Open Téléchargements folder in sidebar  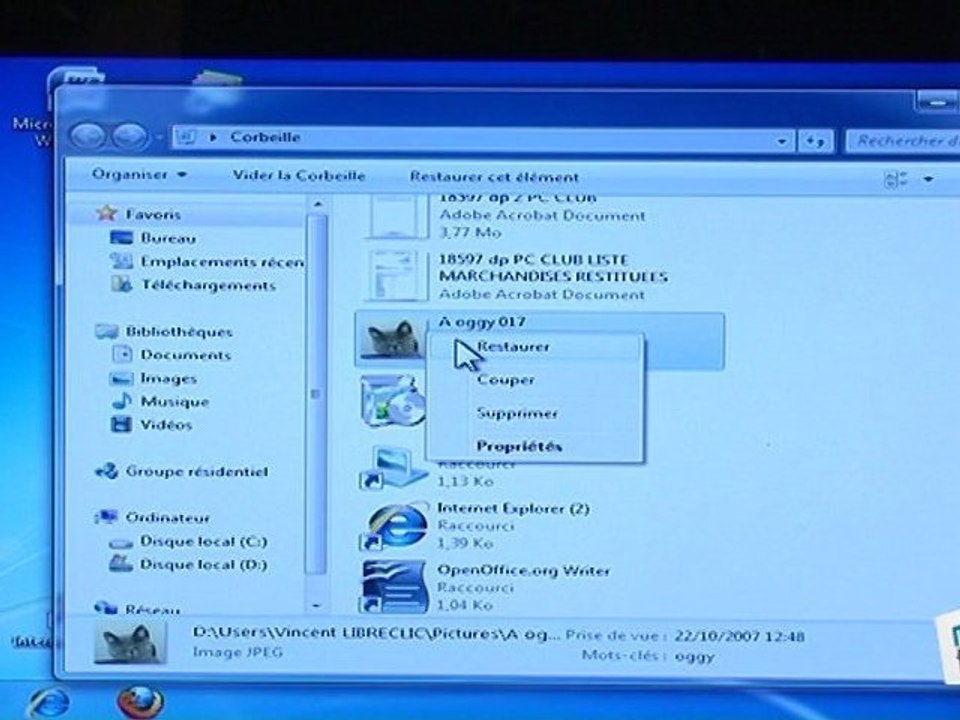[x=193, y=285]
